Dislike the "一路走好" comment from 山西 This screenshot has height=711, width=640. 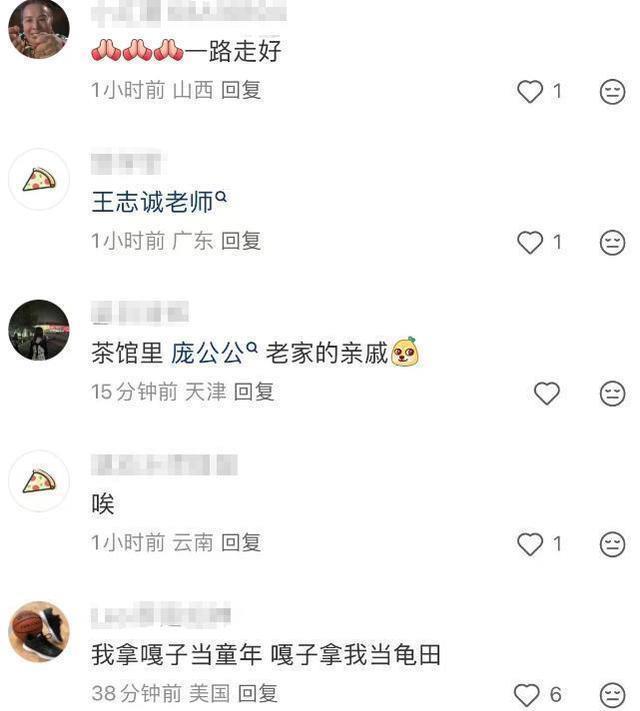[612, 92]
